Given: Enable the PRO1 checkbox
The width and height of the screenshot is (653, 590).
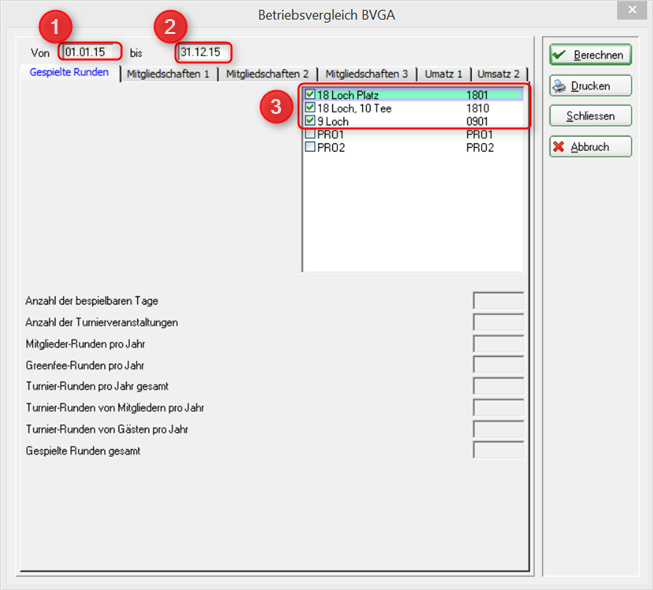Looking at the screenshot, I should point(310,134).
